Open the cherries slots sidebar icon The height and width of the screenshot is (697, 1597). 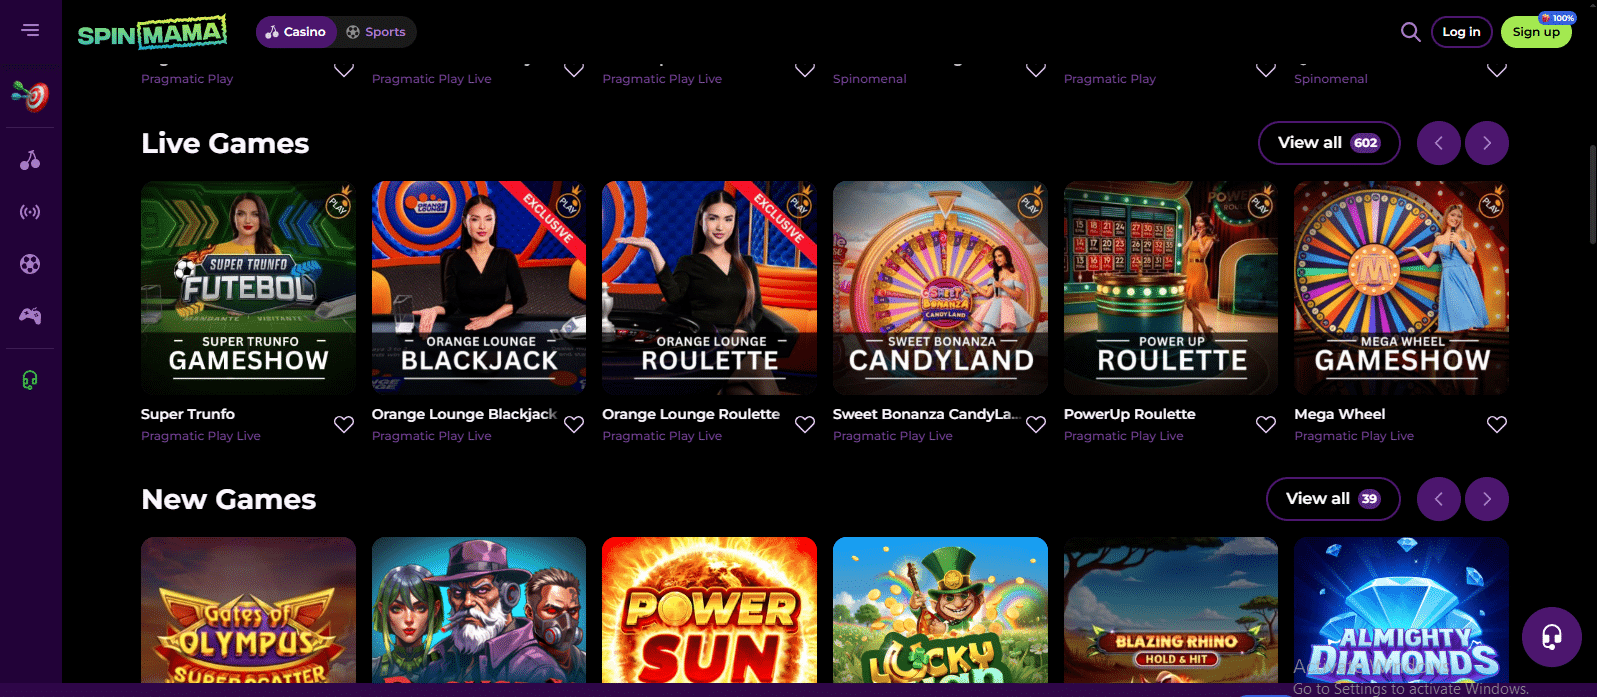[x=30, y=160]
